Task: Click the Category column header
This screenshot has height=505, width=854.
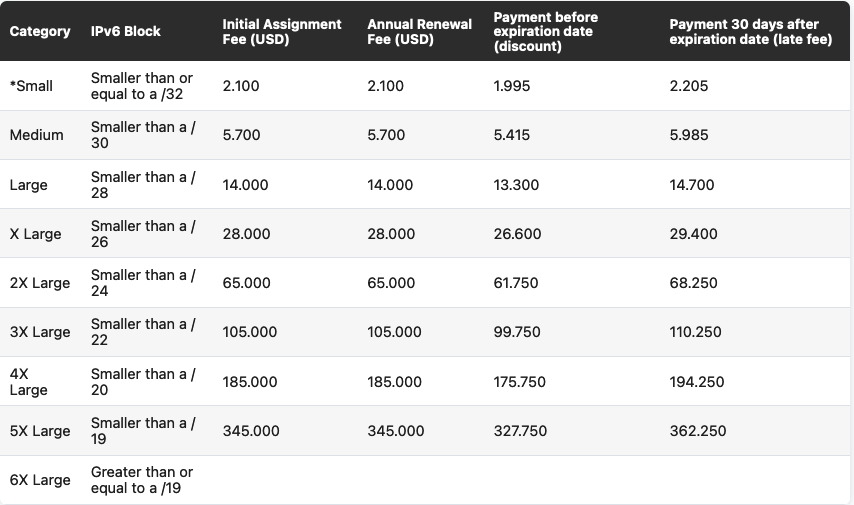Action: click(x=40, y=31)
